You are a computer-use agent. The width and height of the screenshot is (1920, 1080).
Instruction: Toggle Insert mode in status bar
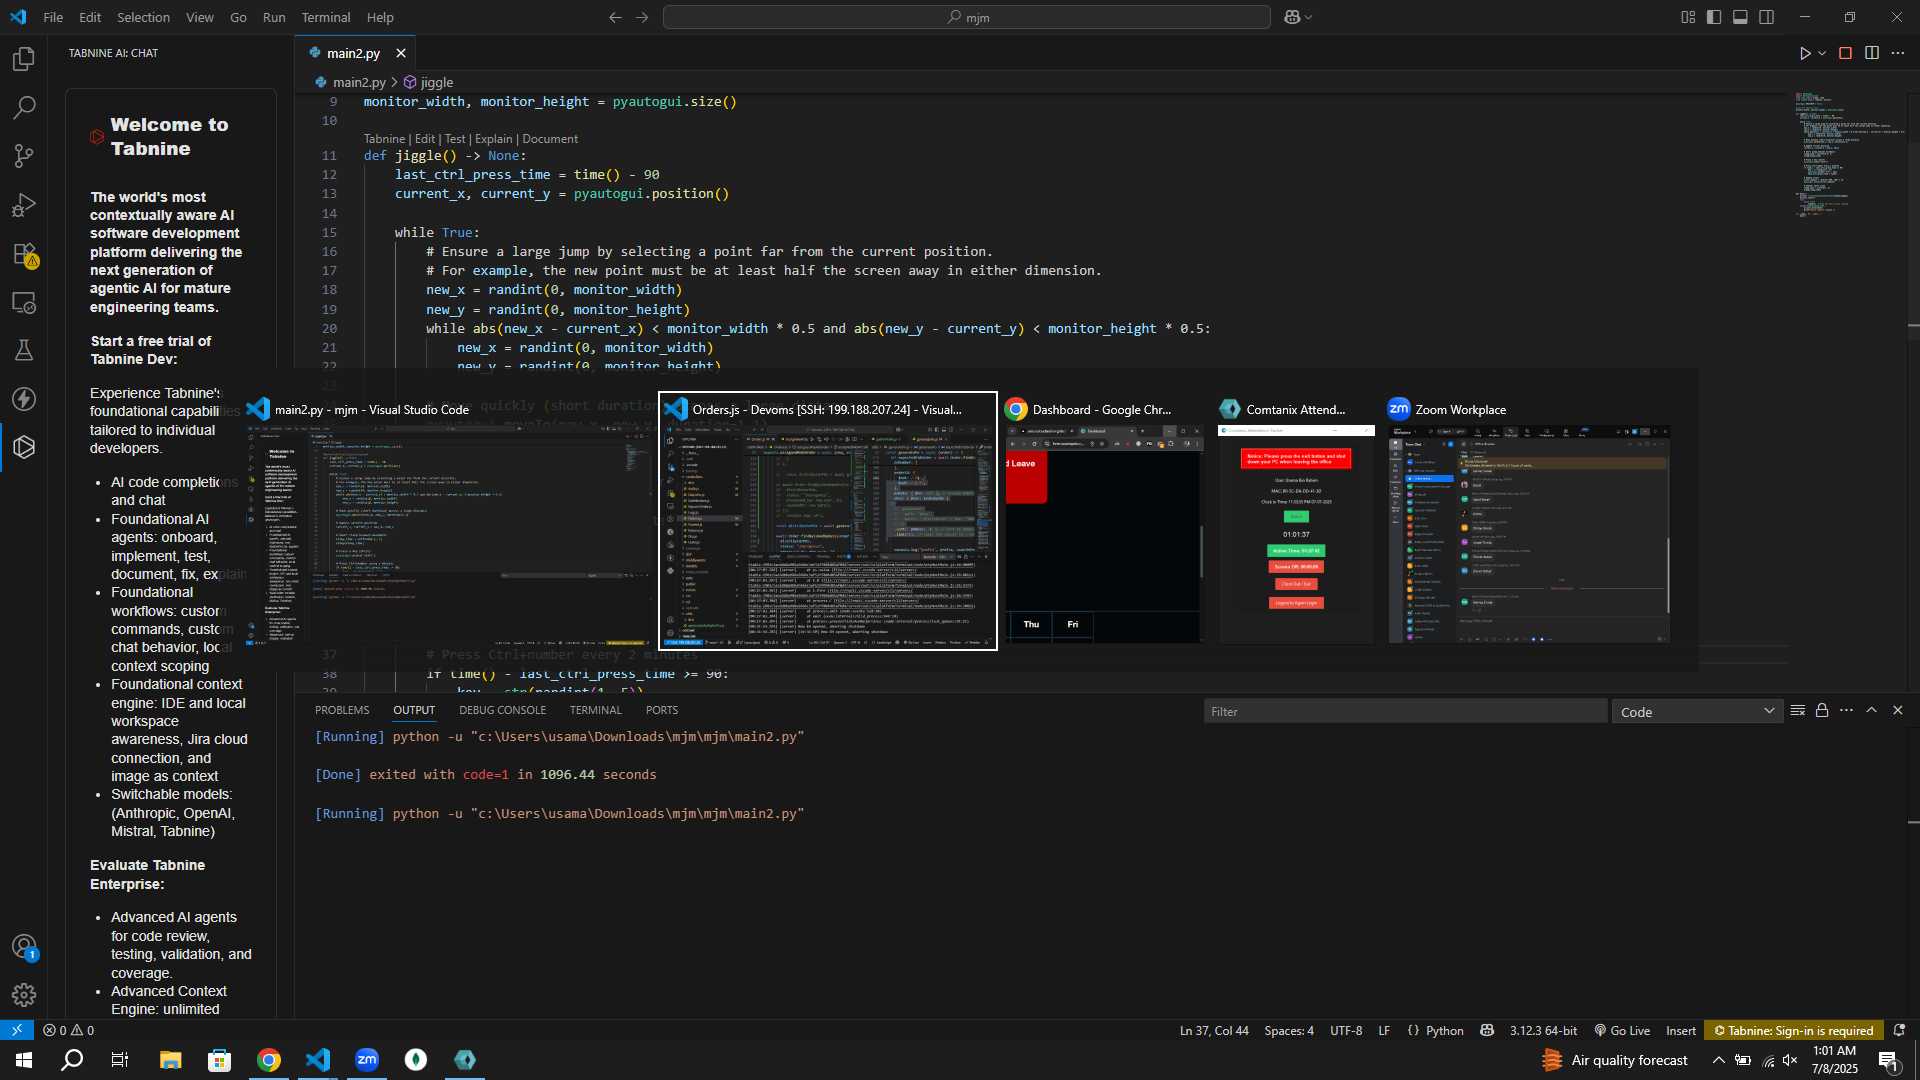click(1681, 1030)
